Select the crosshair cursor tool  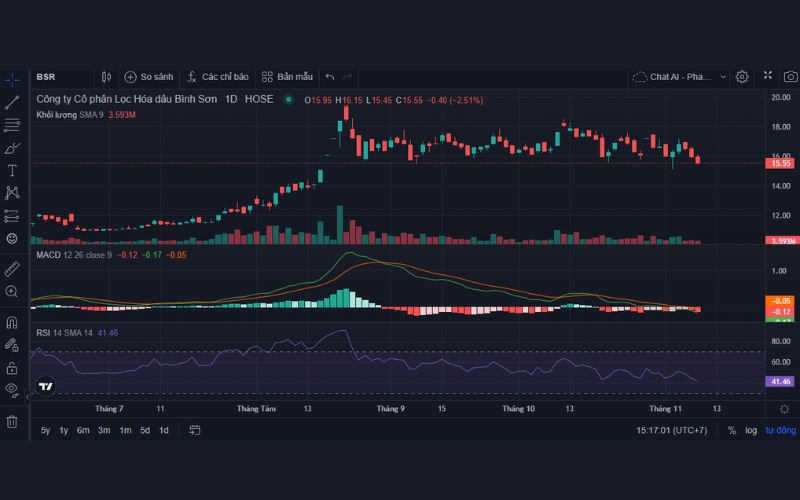click(x=12, y=78)
